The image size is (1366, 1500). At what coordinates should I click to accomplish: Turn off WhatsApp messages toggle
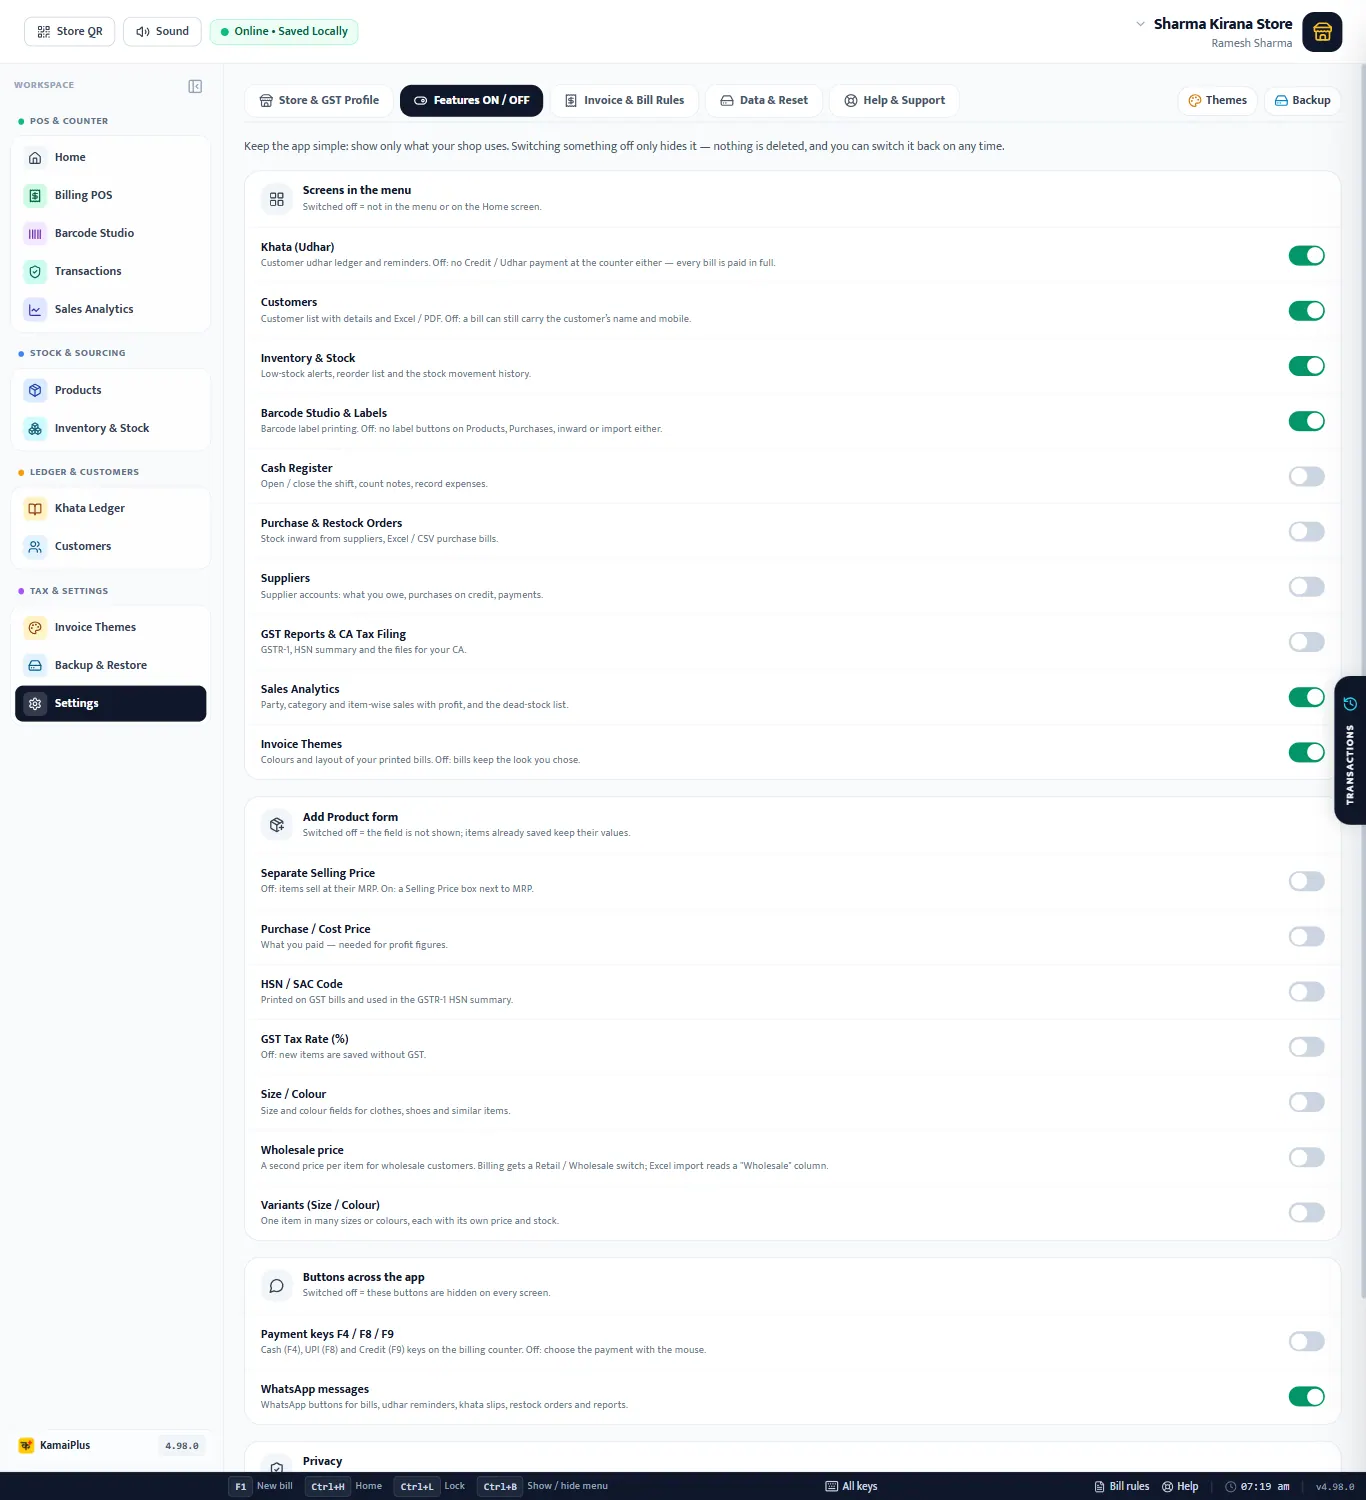1306,1396
